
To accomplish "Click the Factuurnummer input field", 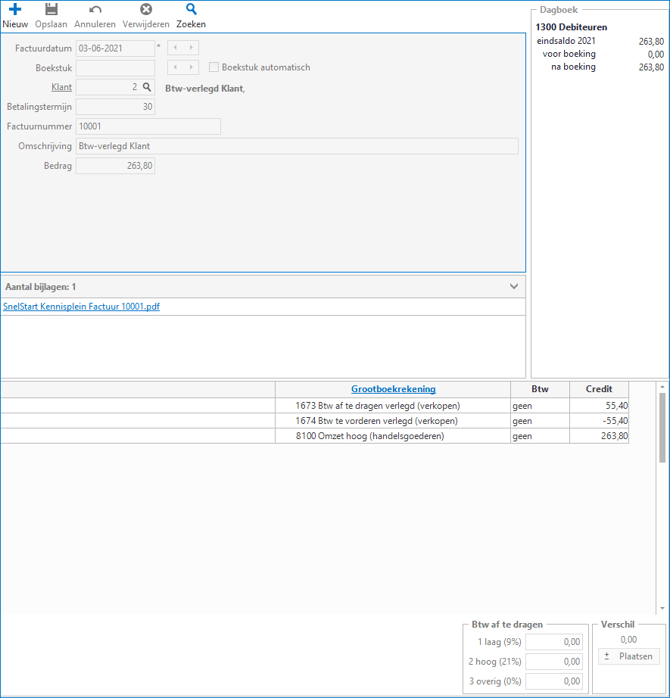I will [148, 127].
